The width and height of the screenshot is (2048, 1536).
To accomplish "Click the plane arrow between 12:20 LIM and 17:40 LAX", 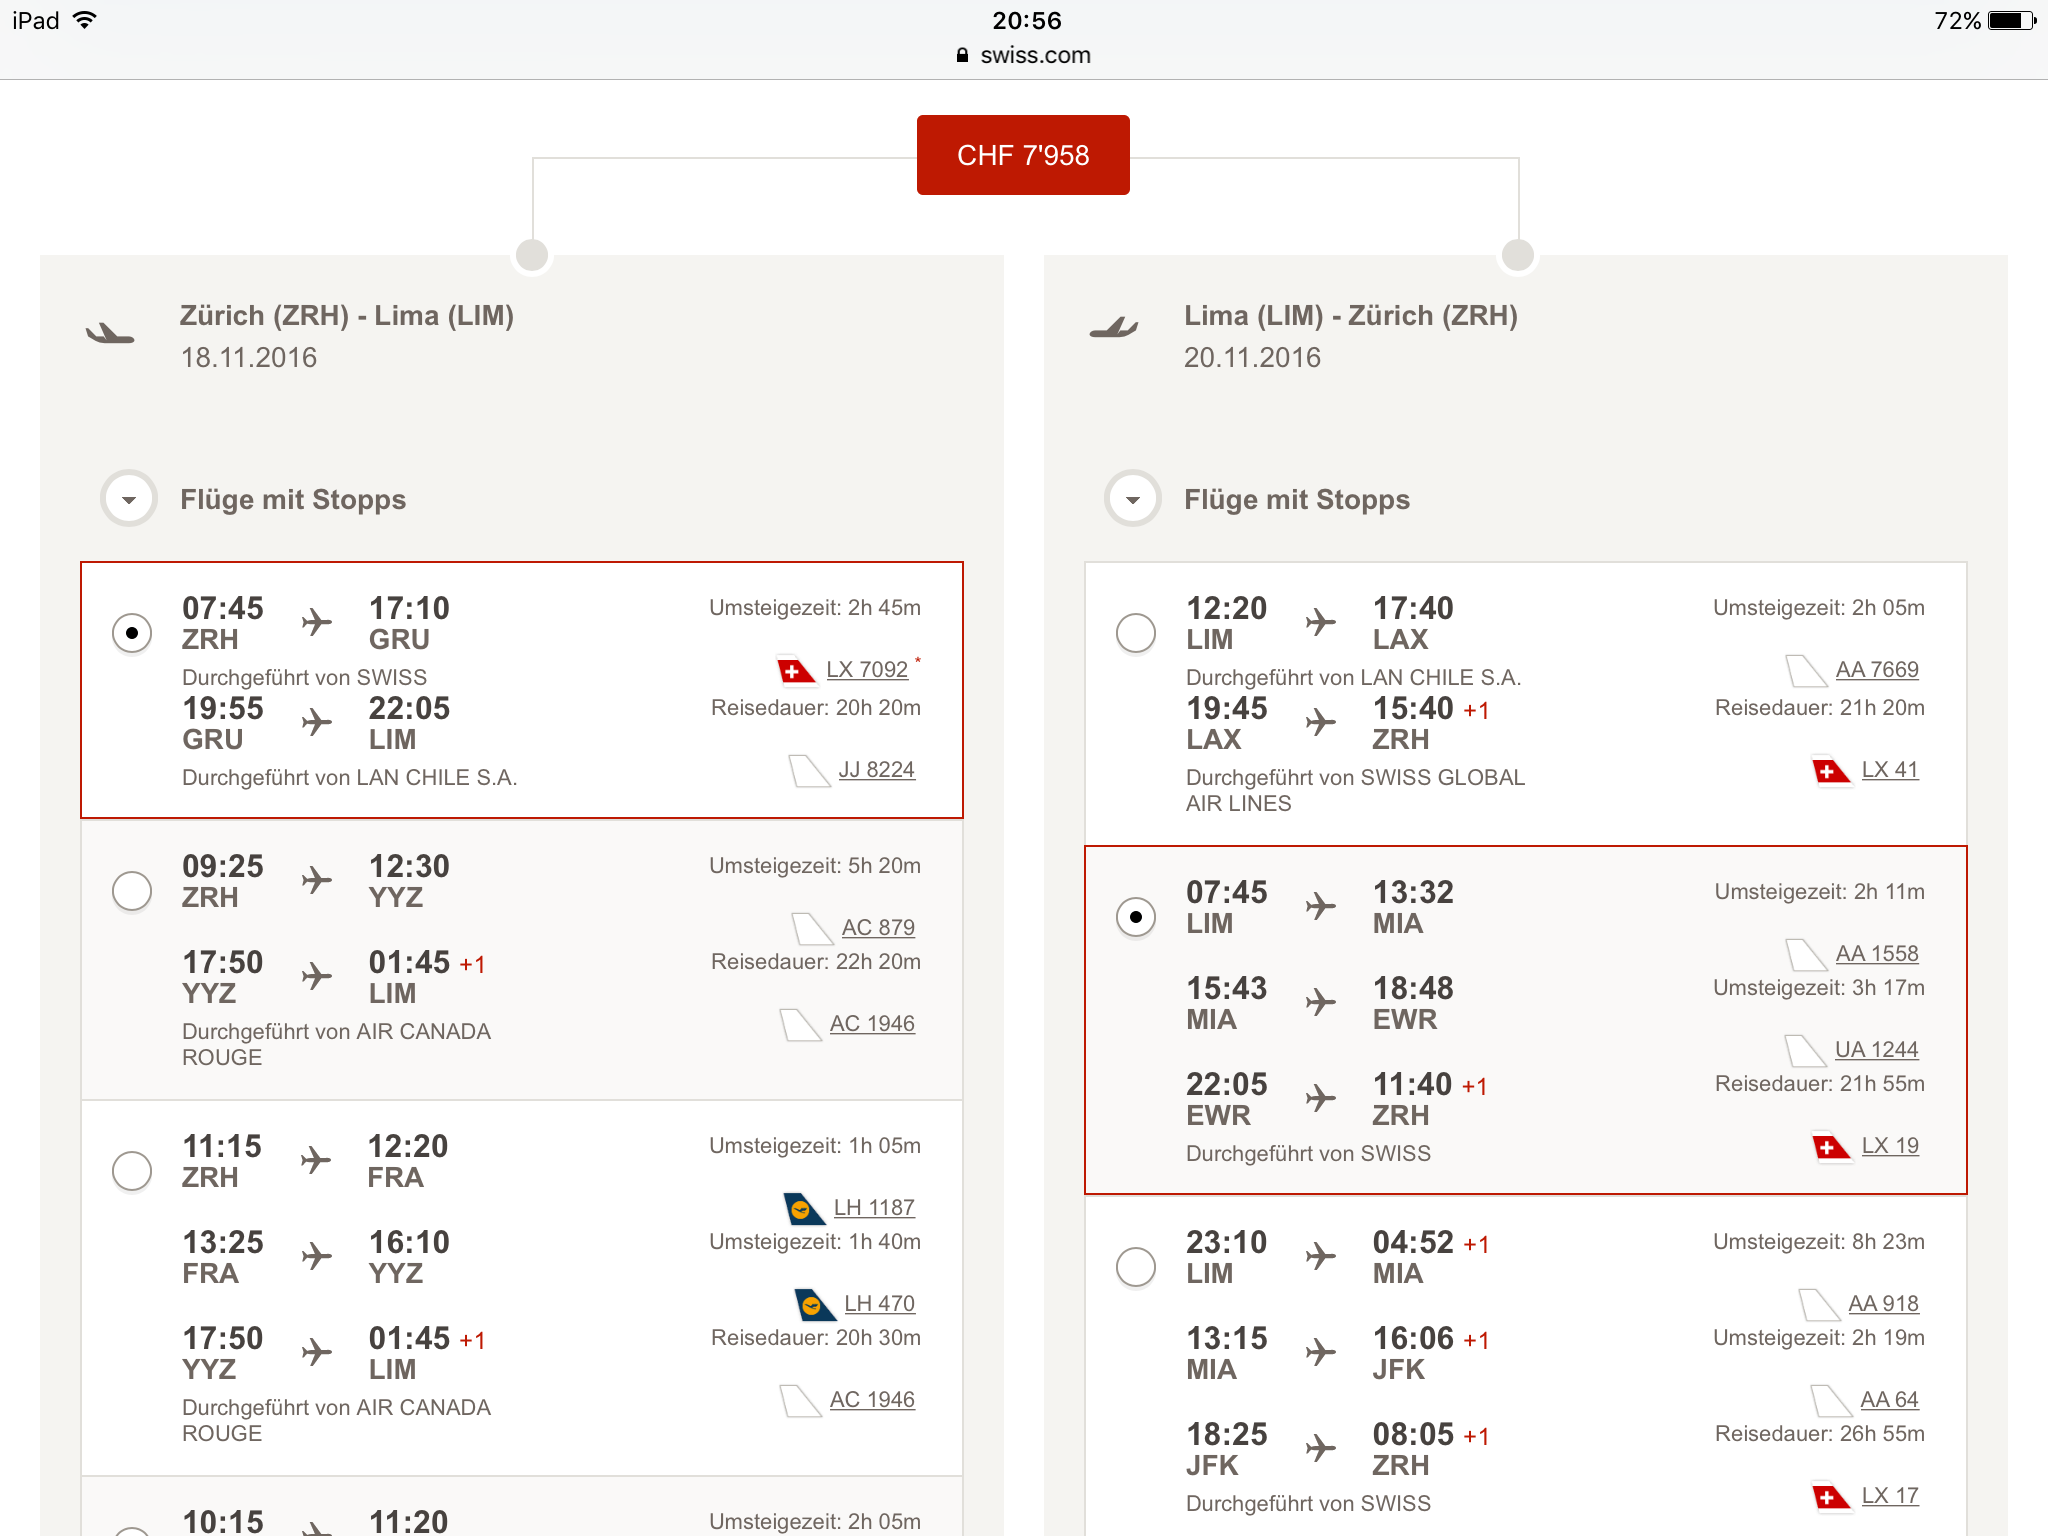I will [1320, 622].
